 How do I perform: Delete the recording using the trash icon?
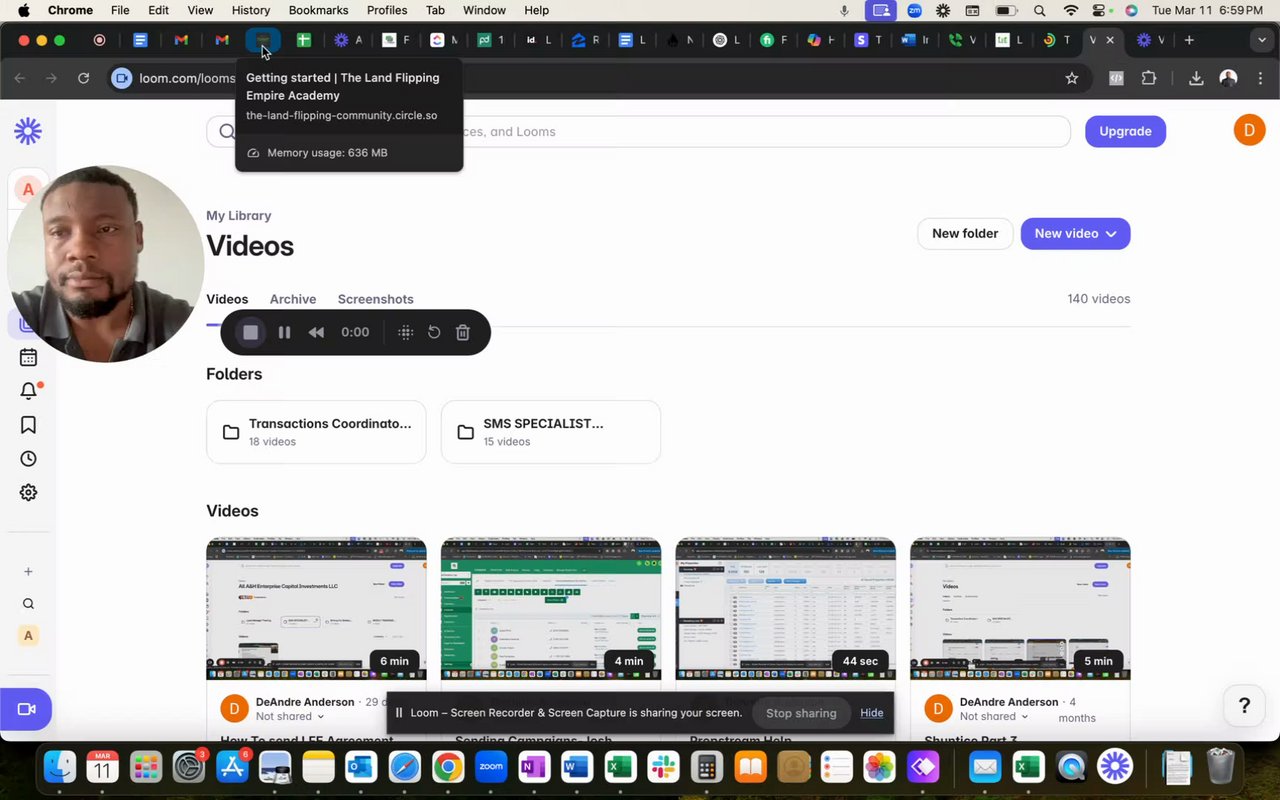pos(463,332)
